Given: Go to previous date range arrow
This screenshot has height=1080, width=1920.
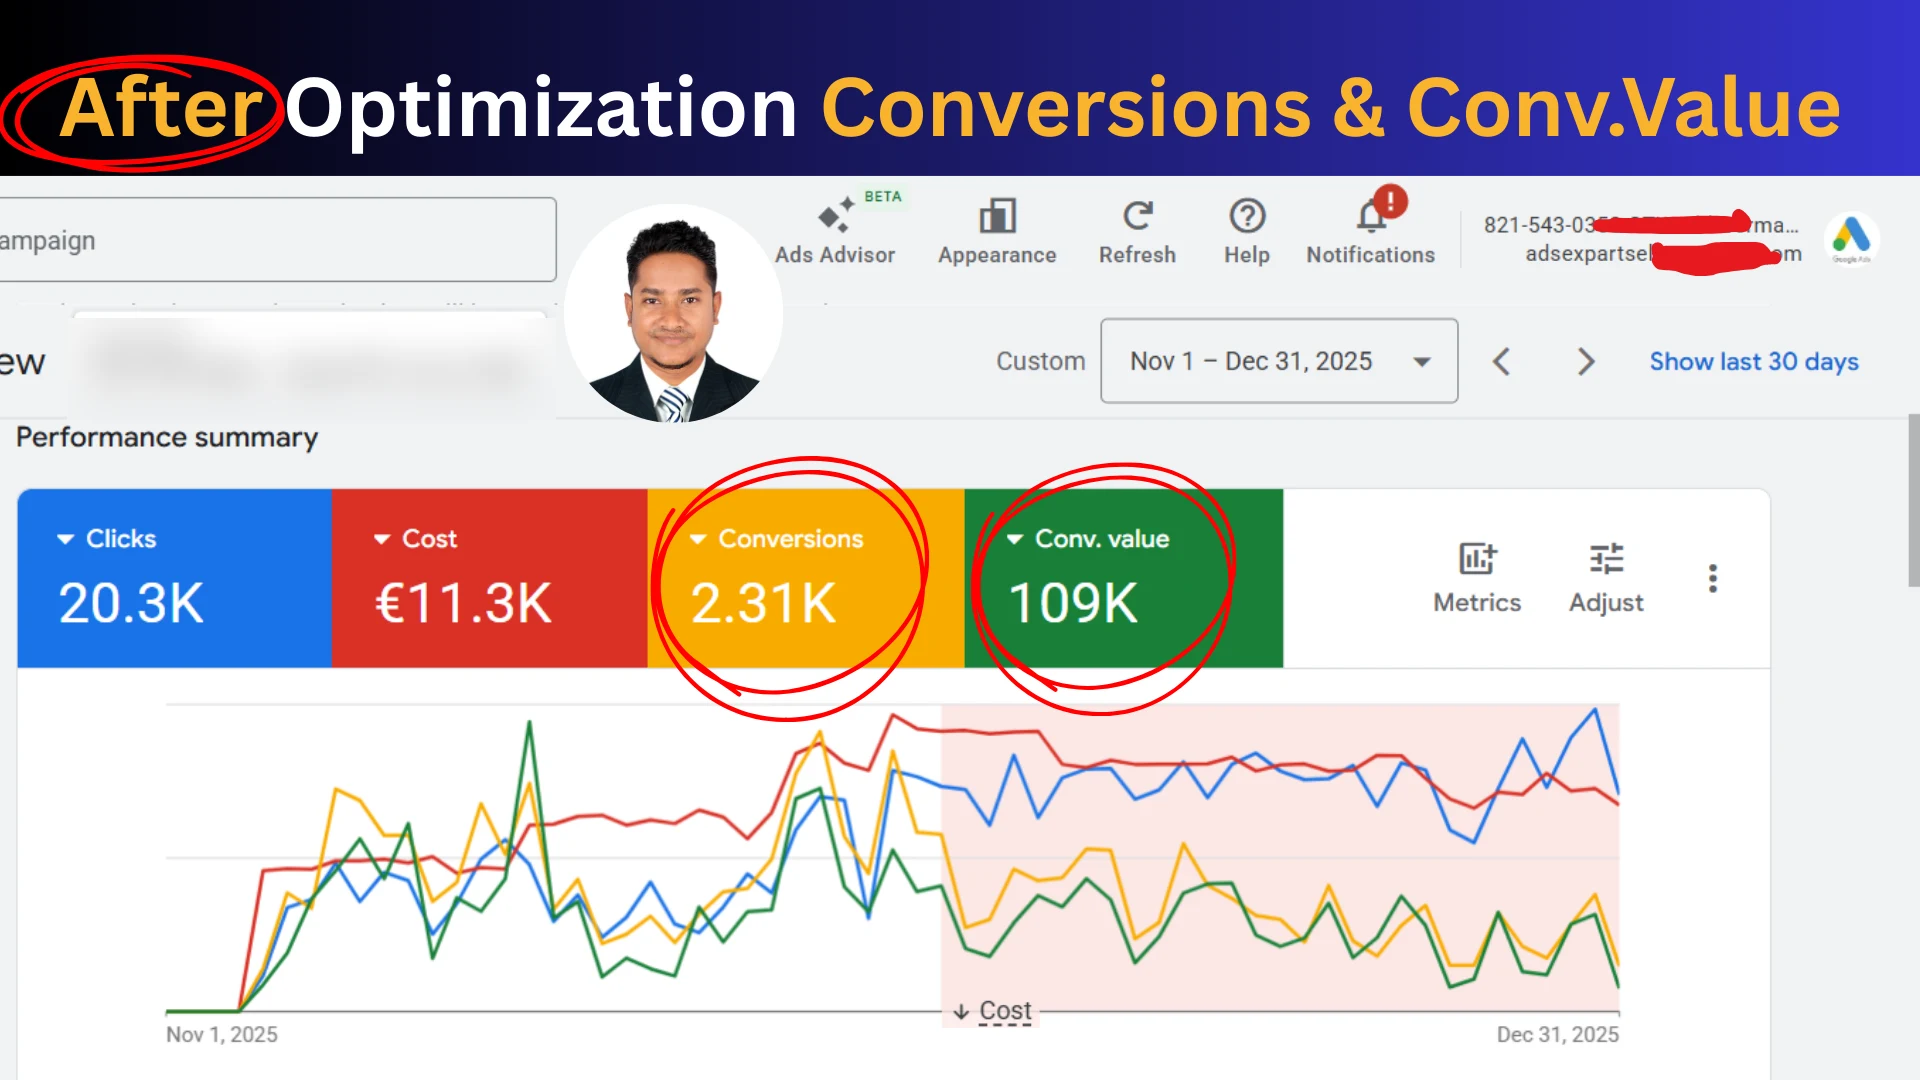Looking at the screenshot, I should pos(1501,361).
